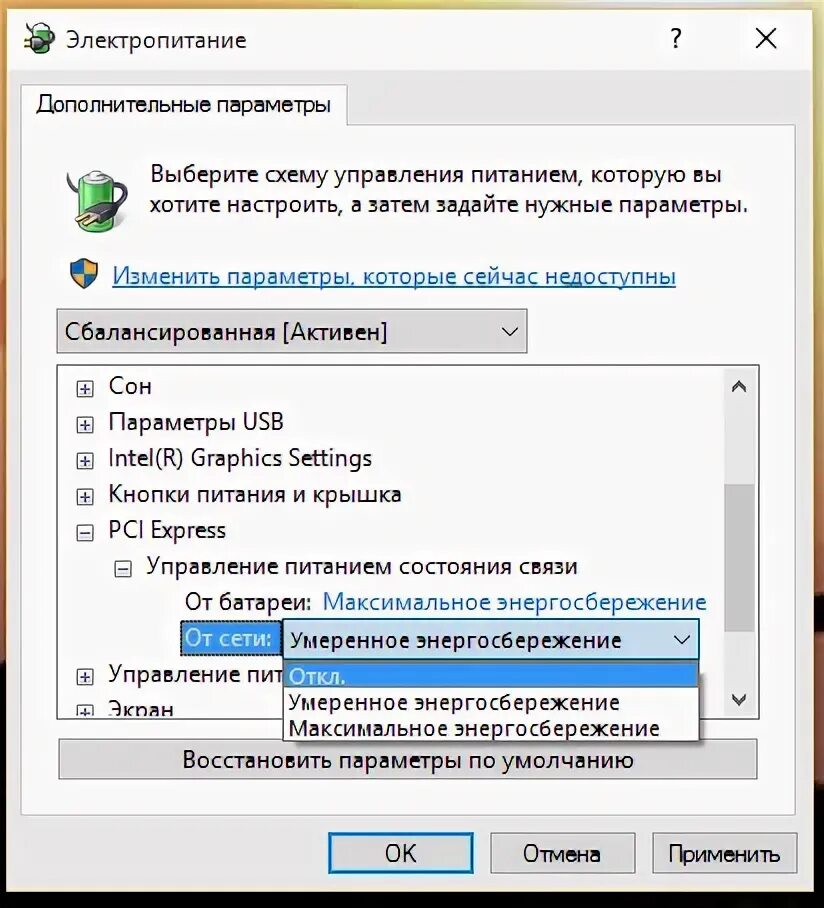The image size is (824, 908).
Task: Expand Параметры USB plus box
Action: [x=85, y=424]
